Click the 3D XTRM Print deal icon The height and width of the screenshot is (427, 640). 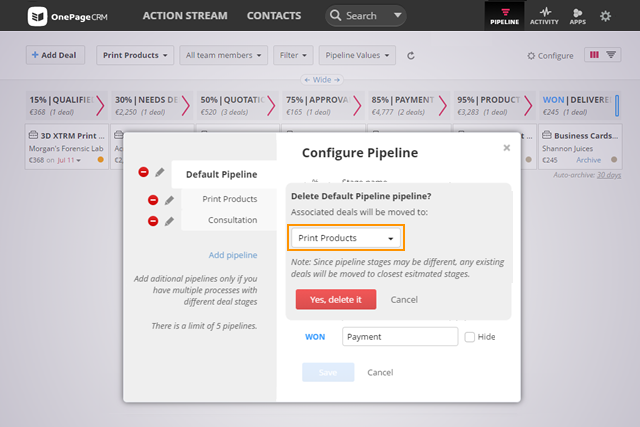pyautogui.click(x=33, y=135)
